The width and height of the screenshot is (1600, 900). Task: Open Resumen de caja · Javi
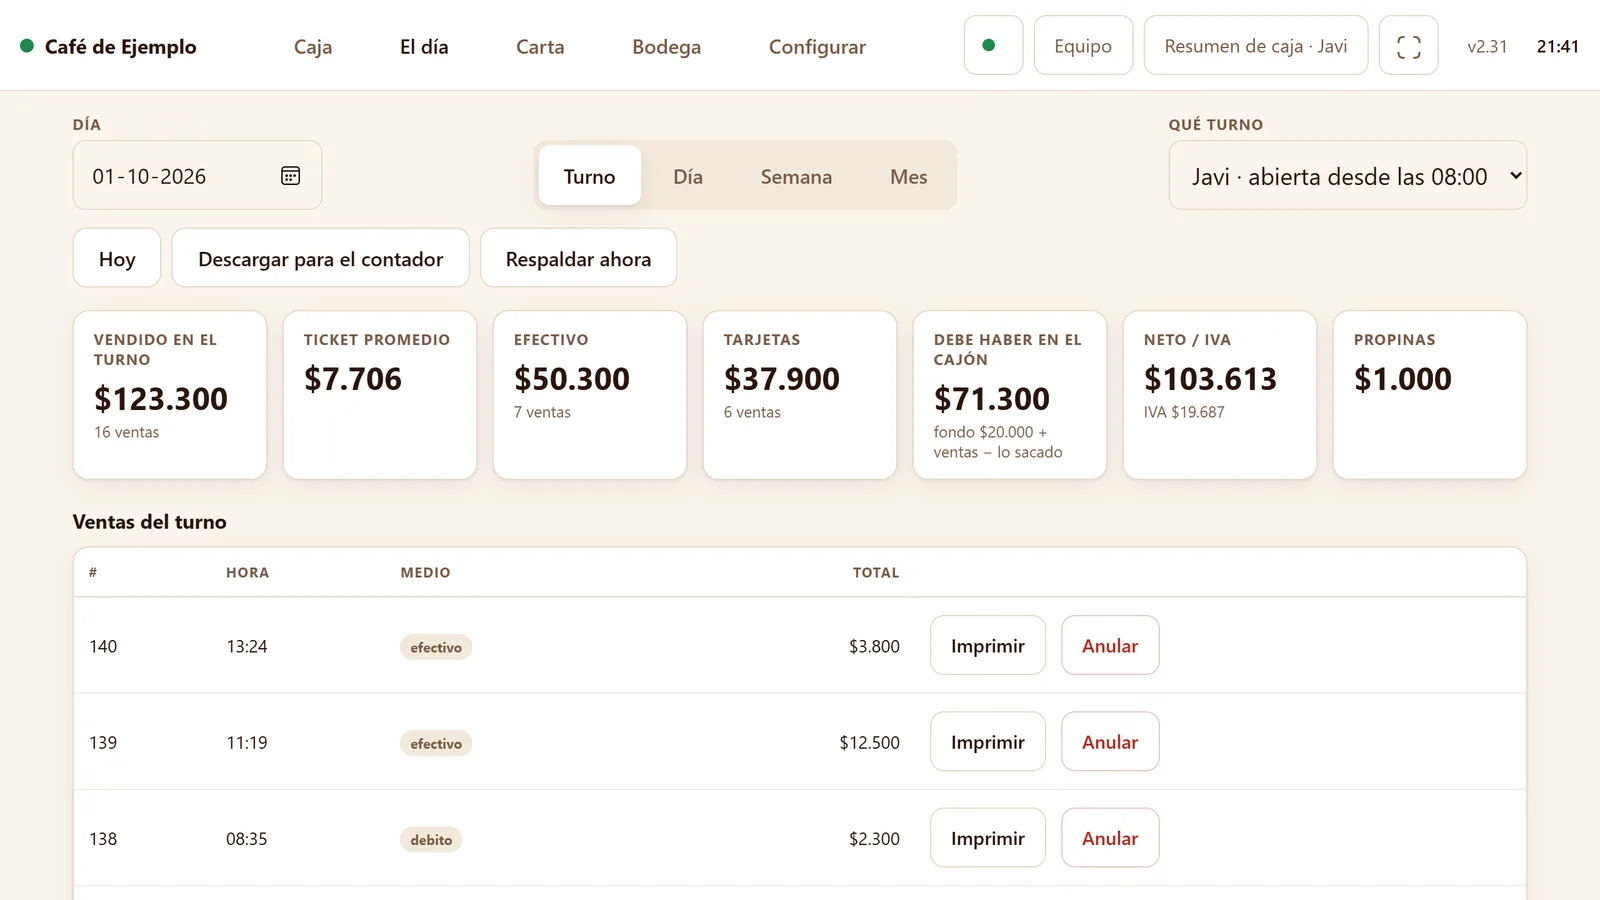pos(1256,46)
